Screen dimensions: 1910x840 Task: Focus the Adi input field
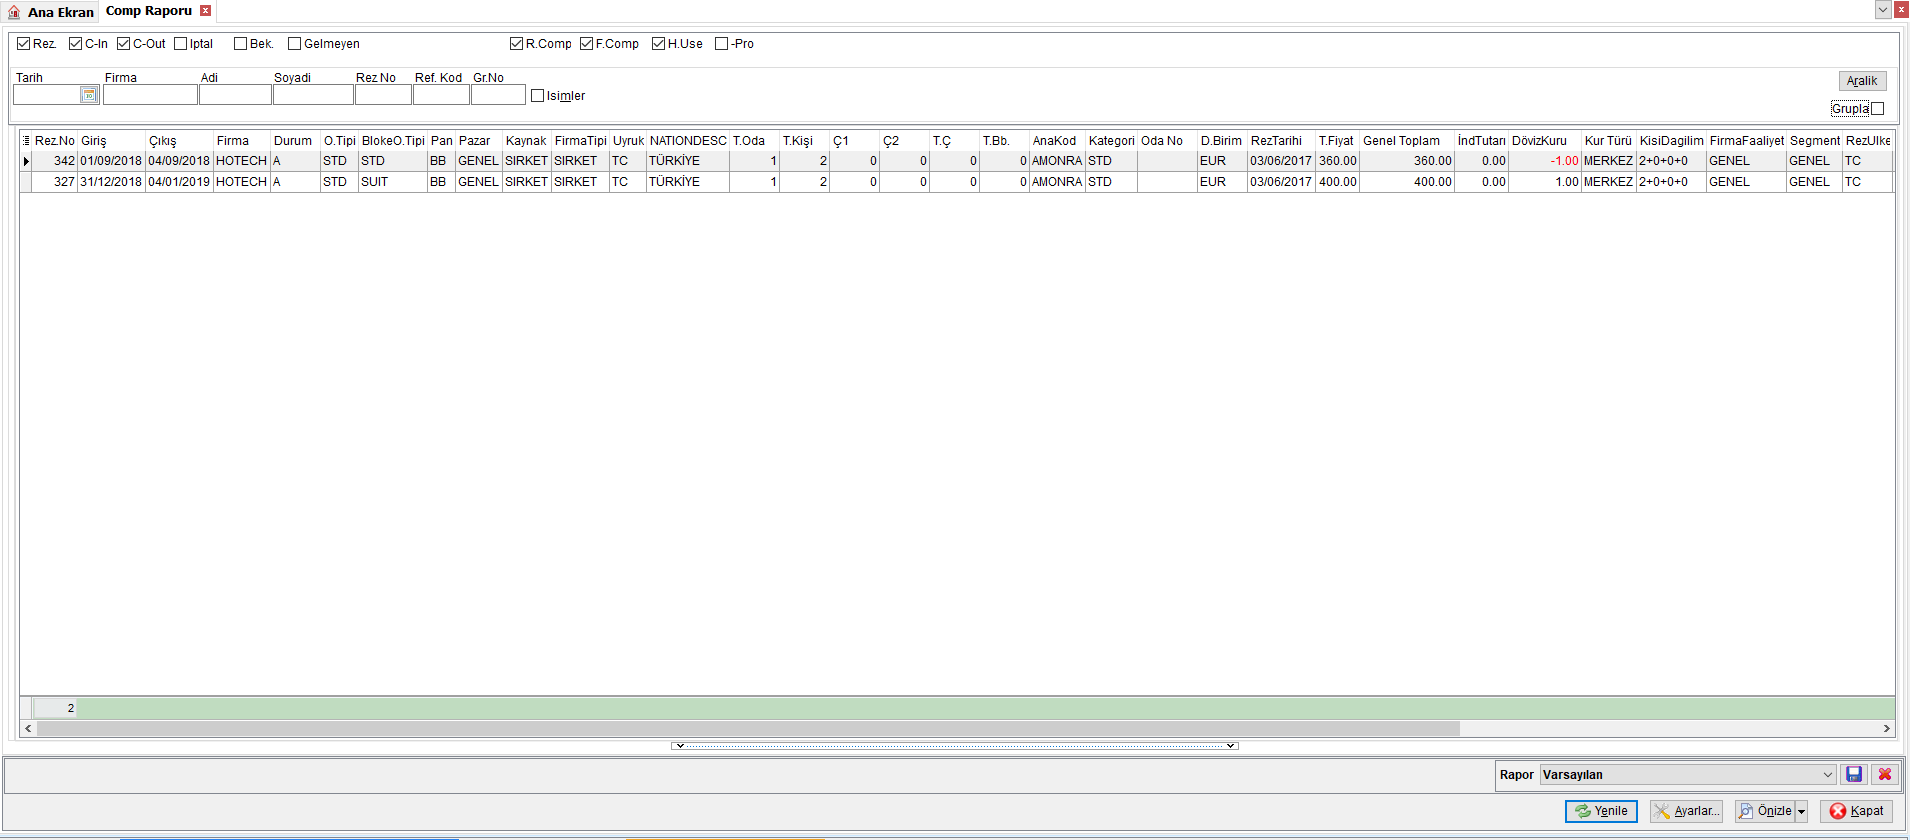[x=235, y=95]
